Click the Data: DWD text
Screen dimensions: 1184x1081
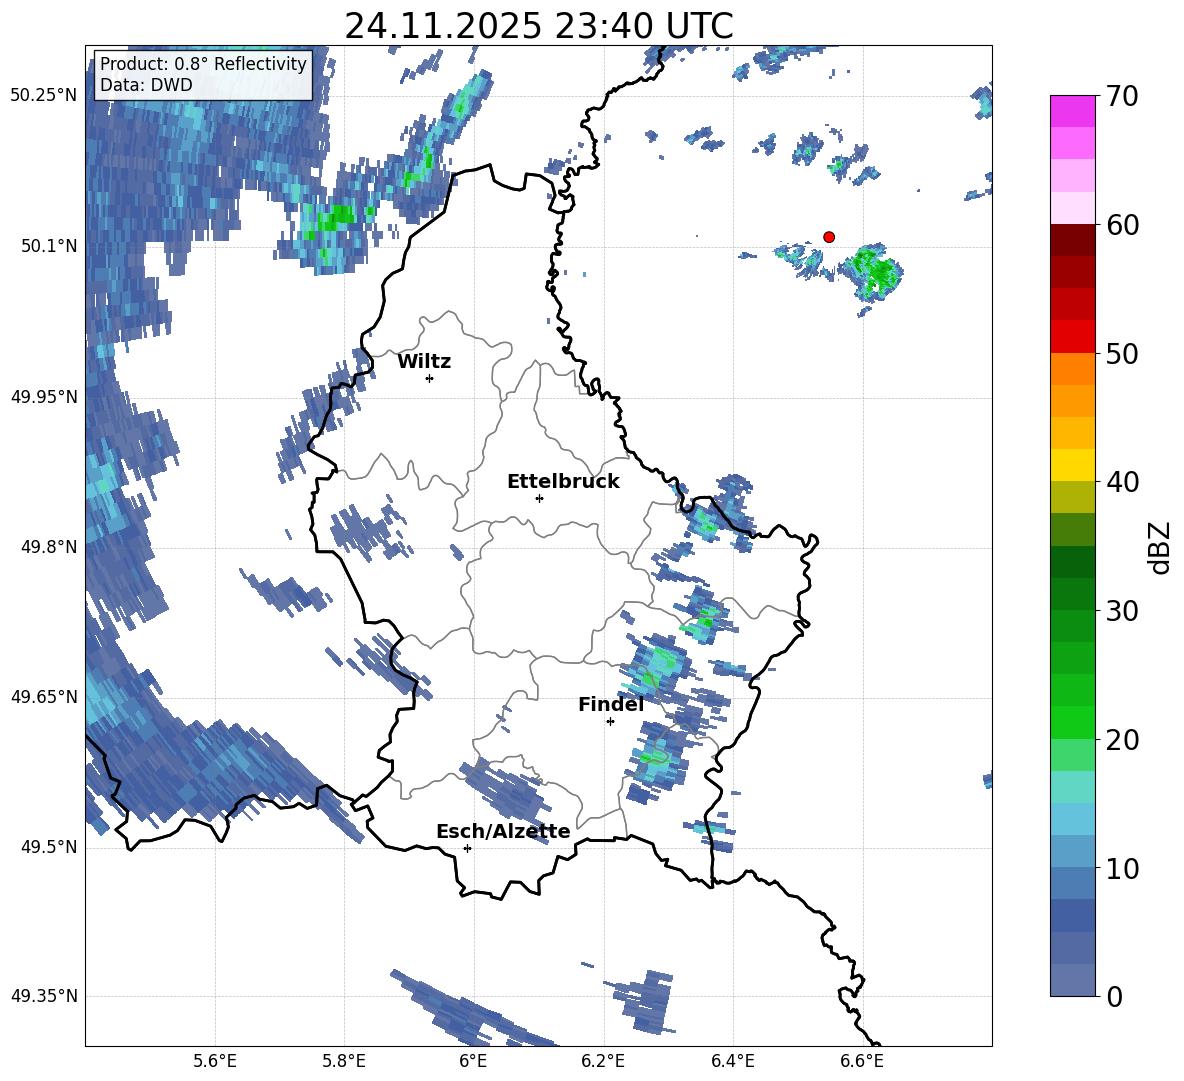point(146,85)
